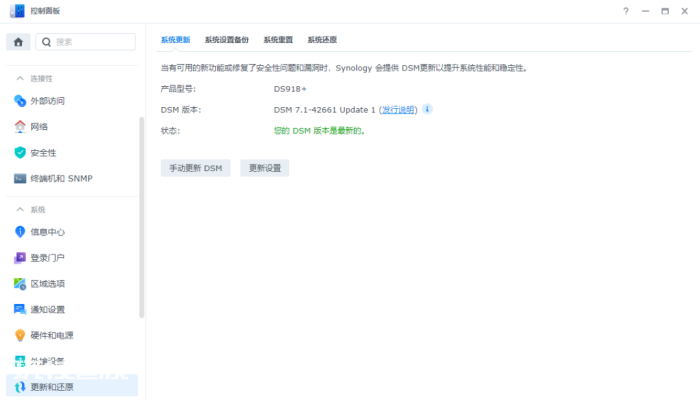The height and width of the screenshot is (400, 700).
Task: Open 外部访问 icon in sidebar
Action: click(x=20, y=101)
